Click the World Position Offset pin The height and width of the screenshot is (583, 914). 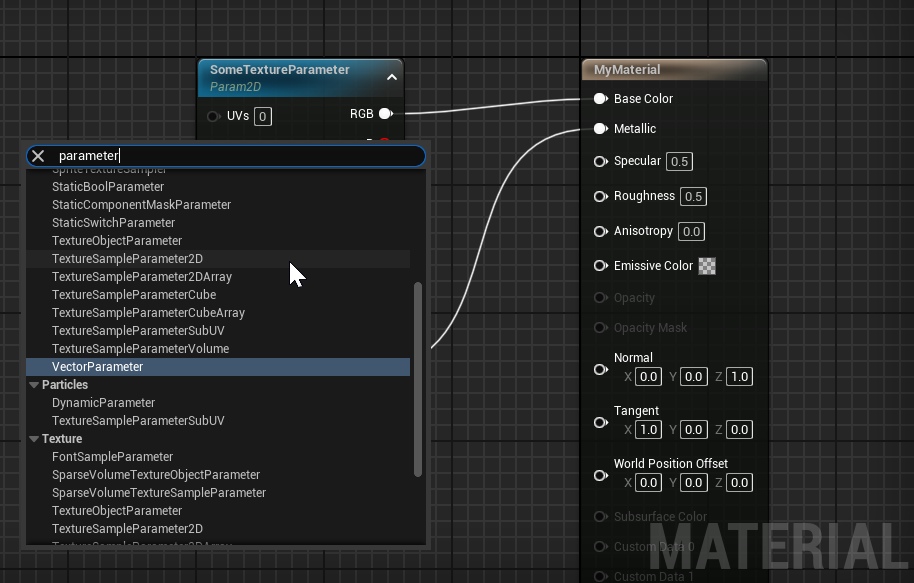(600, 476)
